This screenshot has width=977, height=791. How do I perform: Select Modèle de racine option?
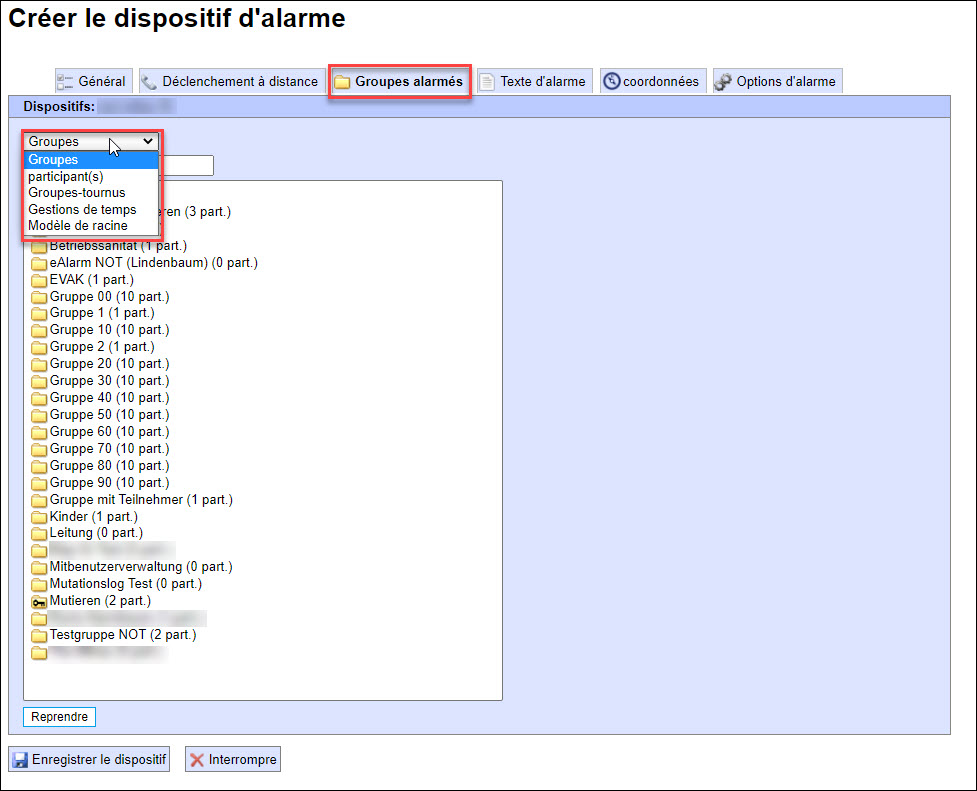[x=77, y=226]
